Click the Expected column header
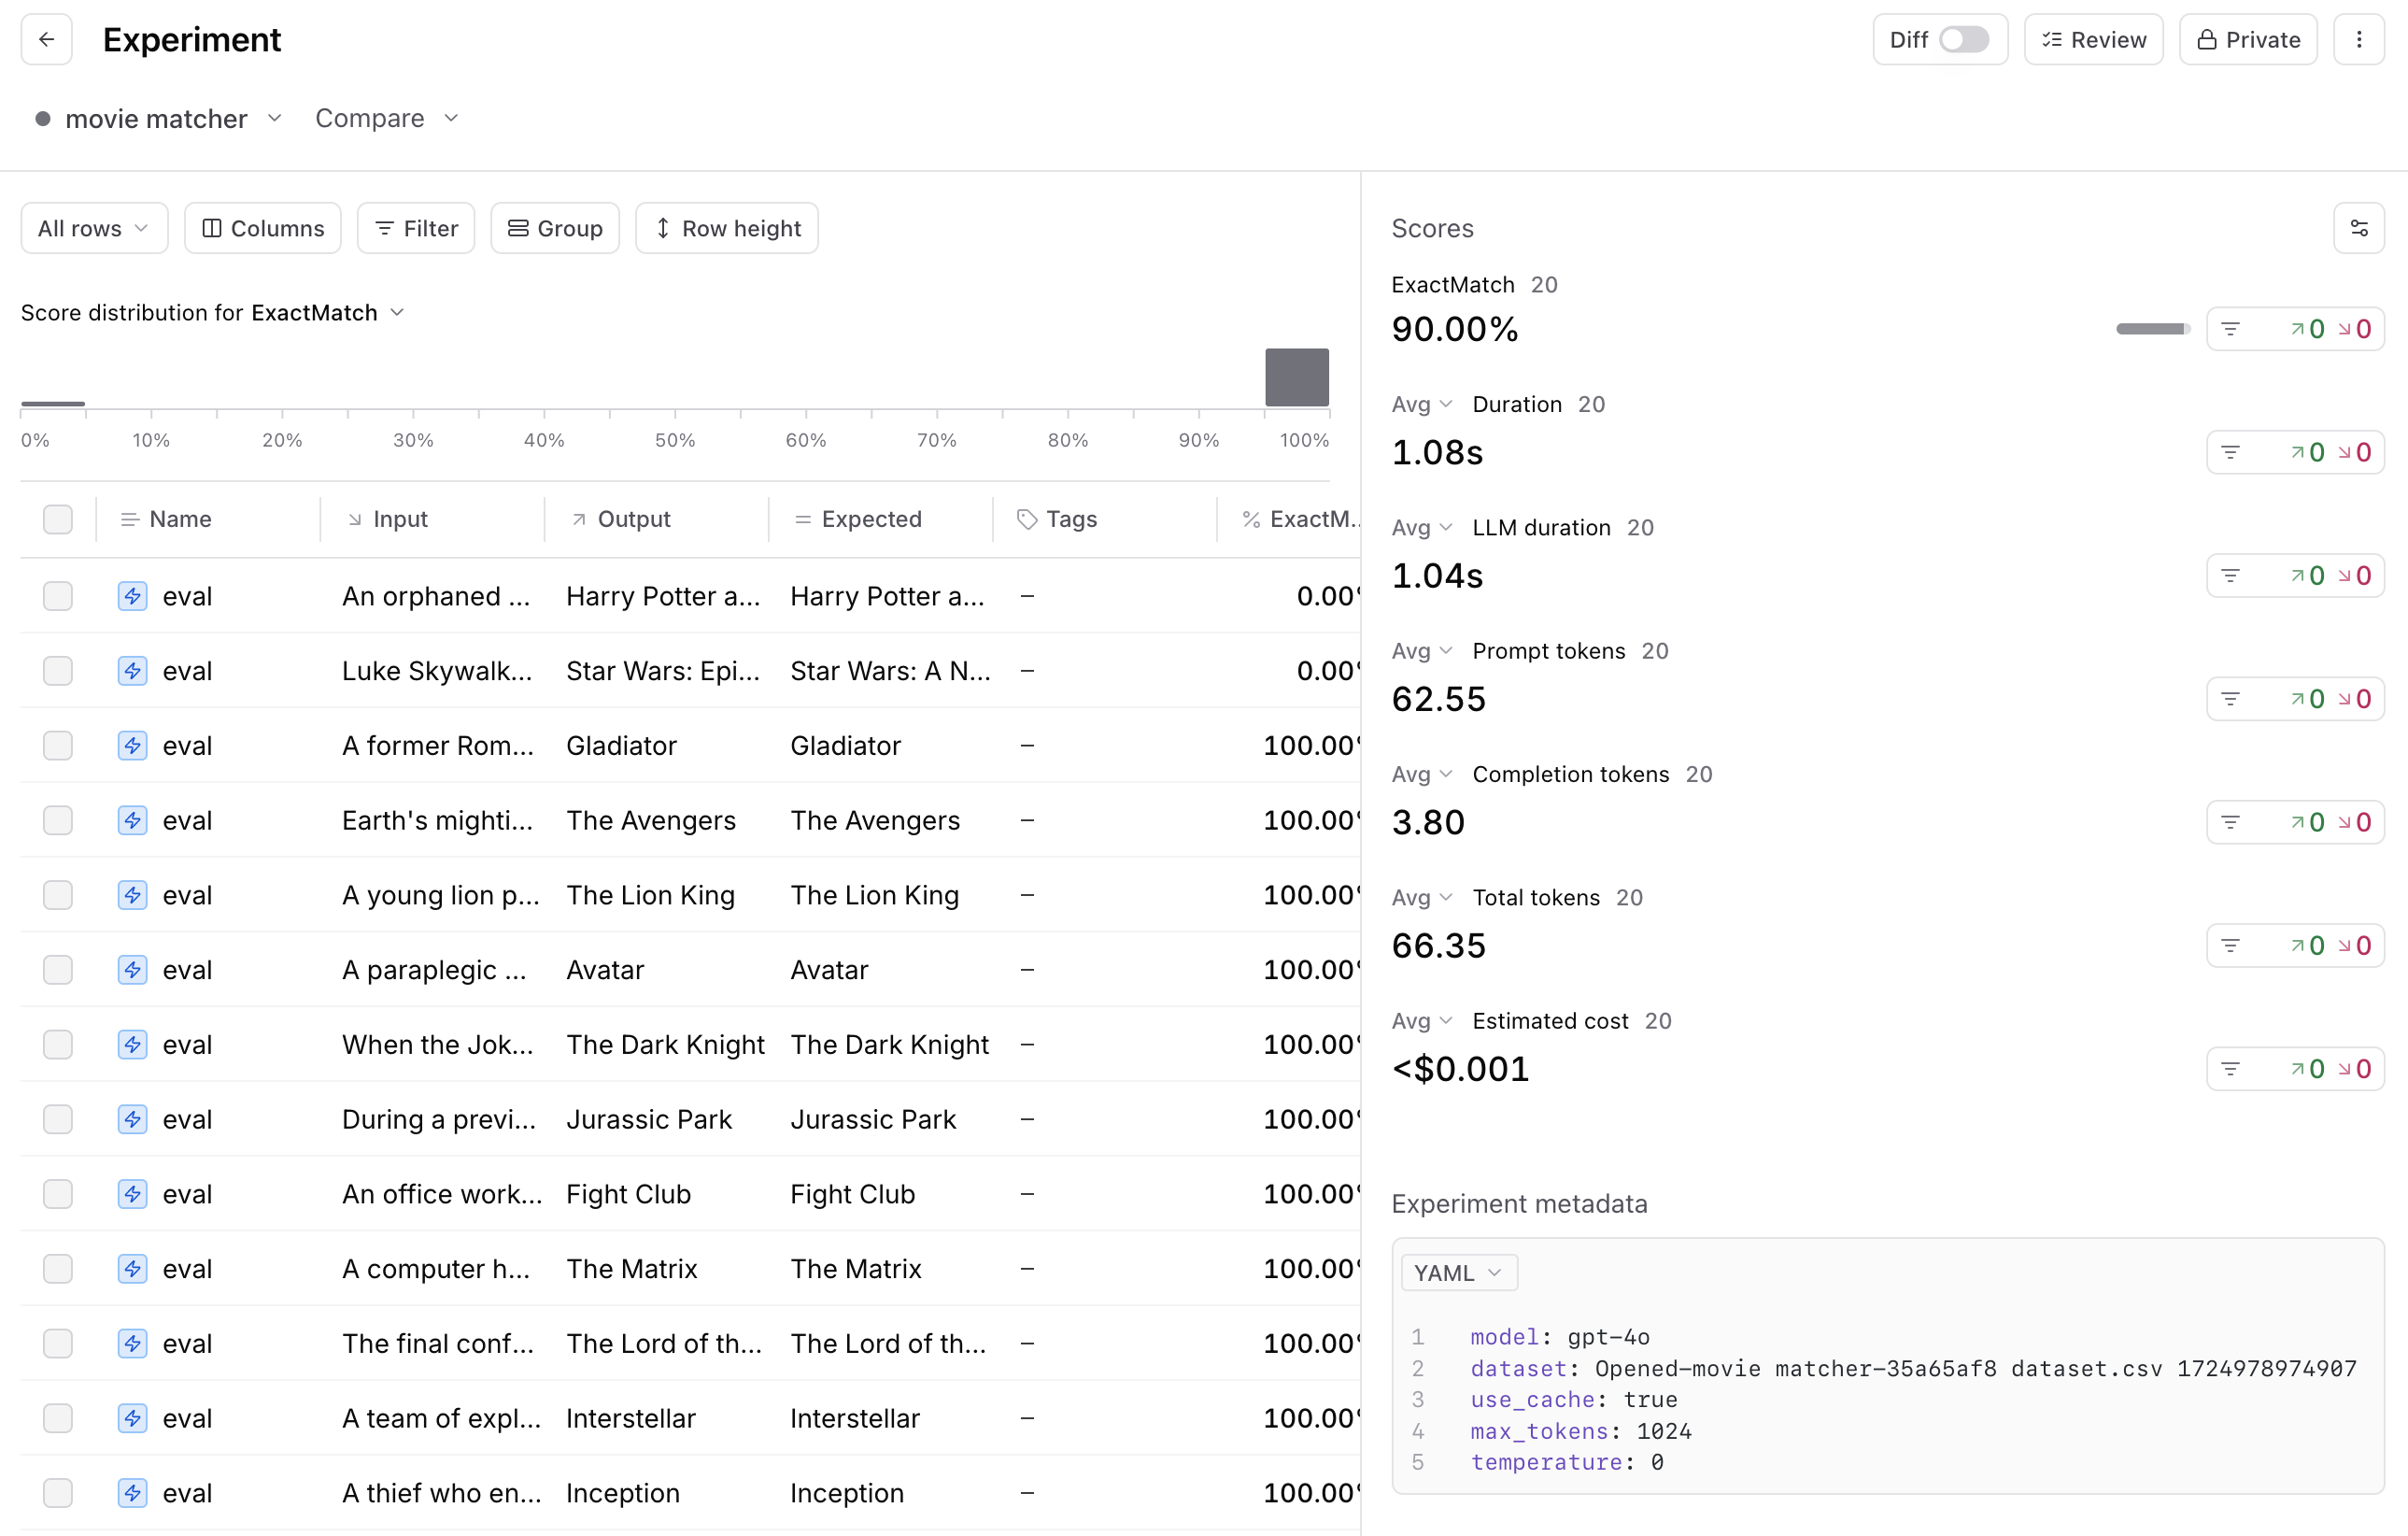2408x1536 pixels. (870, 519)
